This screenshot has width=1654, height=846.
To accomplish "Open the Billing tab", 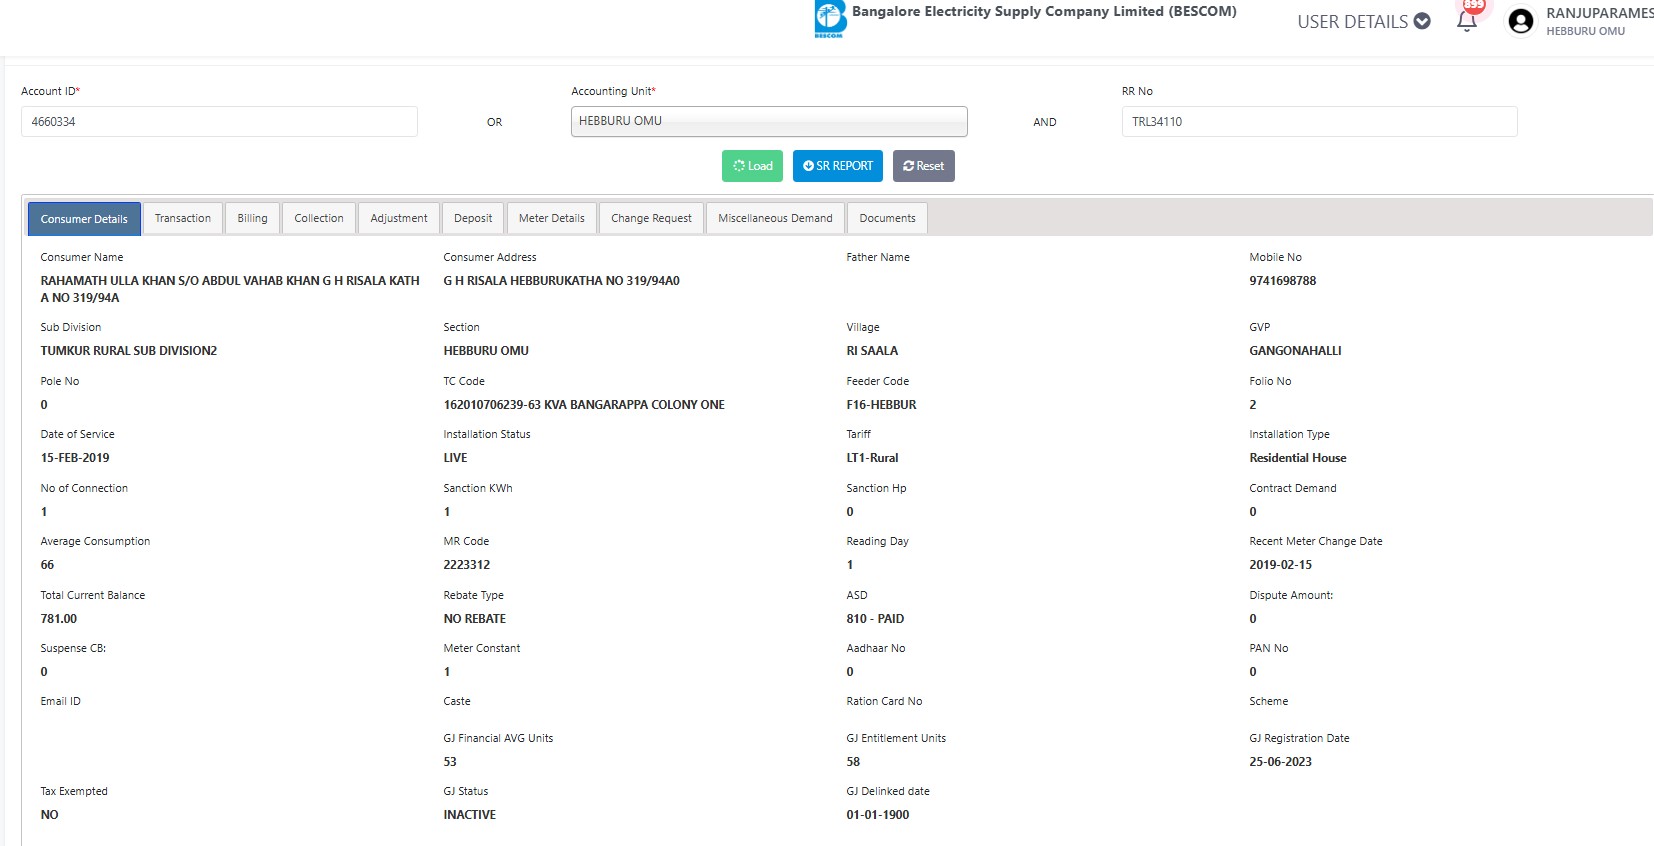I will coord(252,218).
